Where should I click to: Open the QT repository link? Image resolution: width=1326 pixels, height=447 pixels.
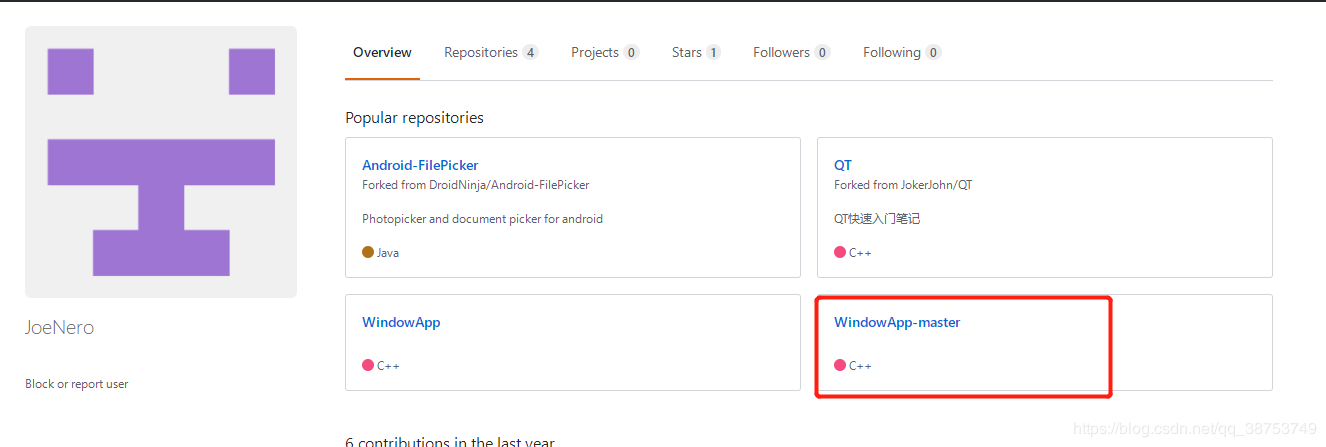843,165
